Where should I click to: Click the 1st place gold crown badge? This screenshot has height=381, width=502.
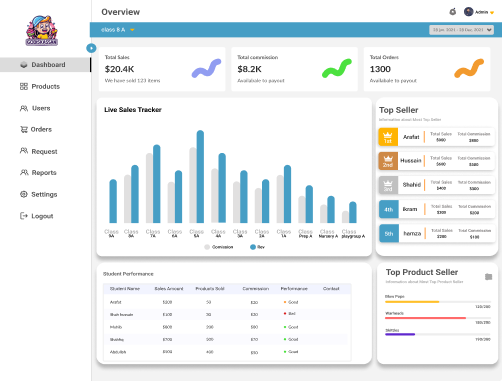(x=388, y=137)
